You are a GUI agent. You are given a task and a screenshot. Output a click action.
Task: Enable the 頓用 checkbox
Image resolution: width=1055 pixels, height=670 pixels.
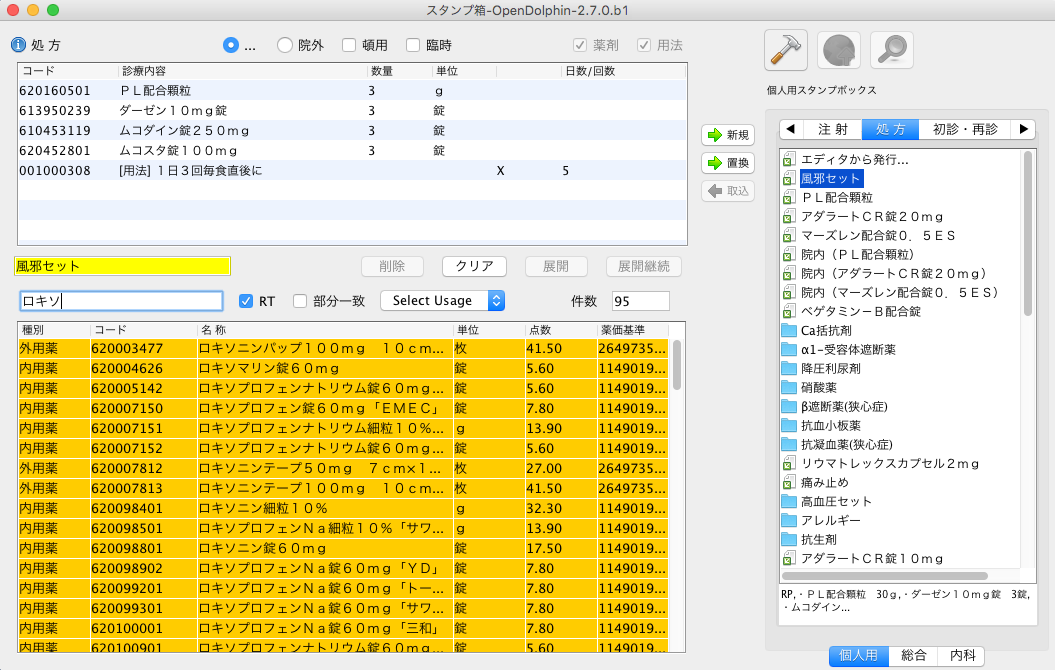point(349,45)
